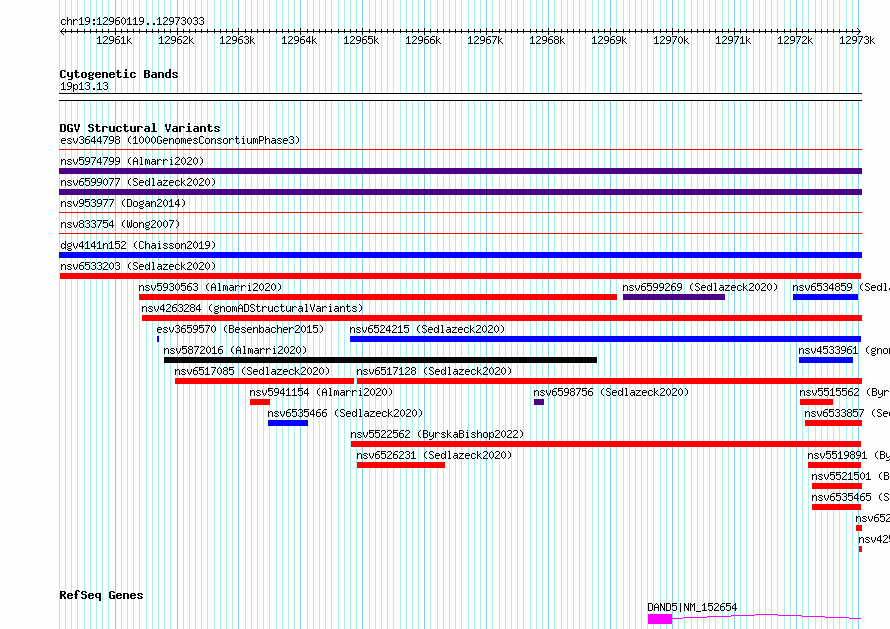Open the nsv5522562 ByrskaBishop2022 label
Viewport: 890px width, 629px height.
[x=437, y=434]
